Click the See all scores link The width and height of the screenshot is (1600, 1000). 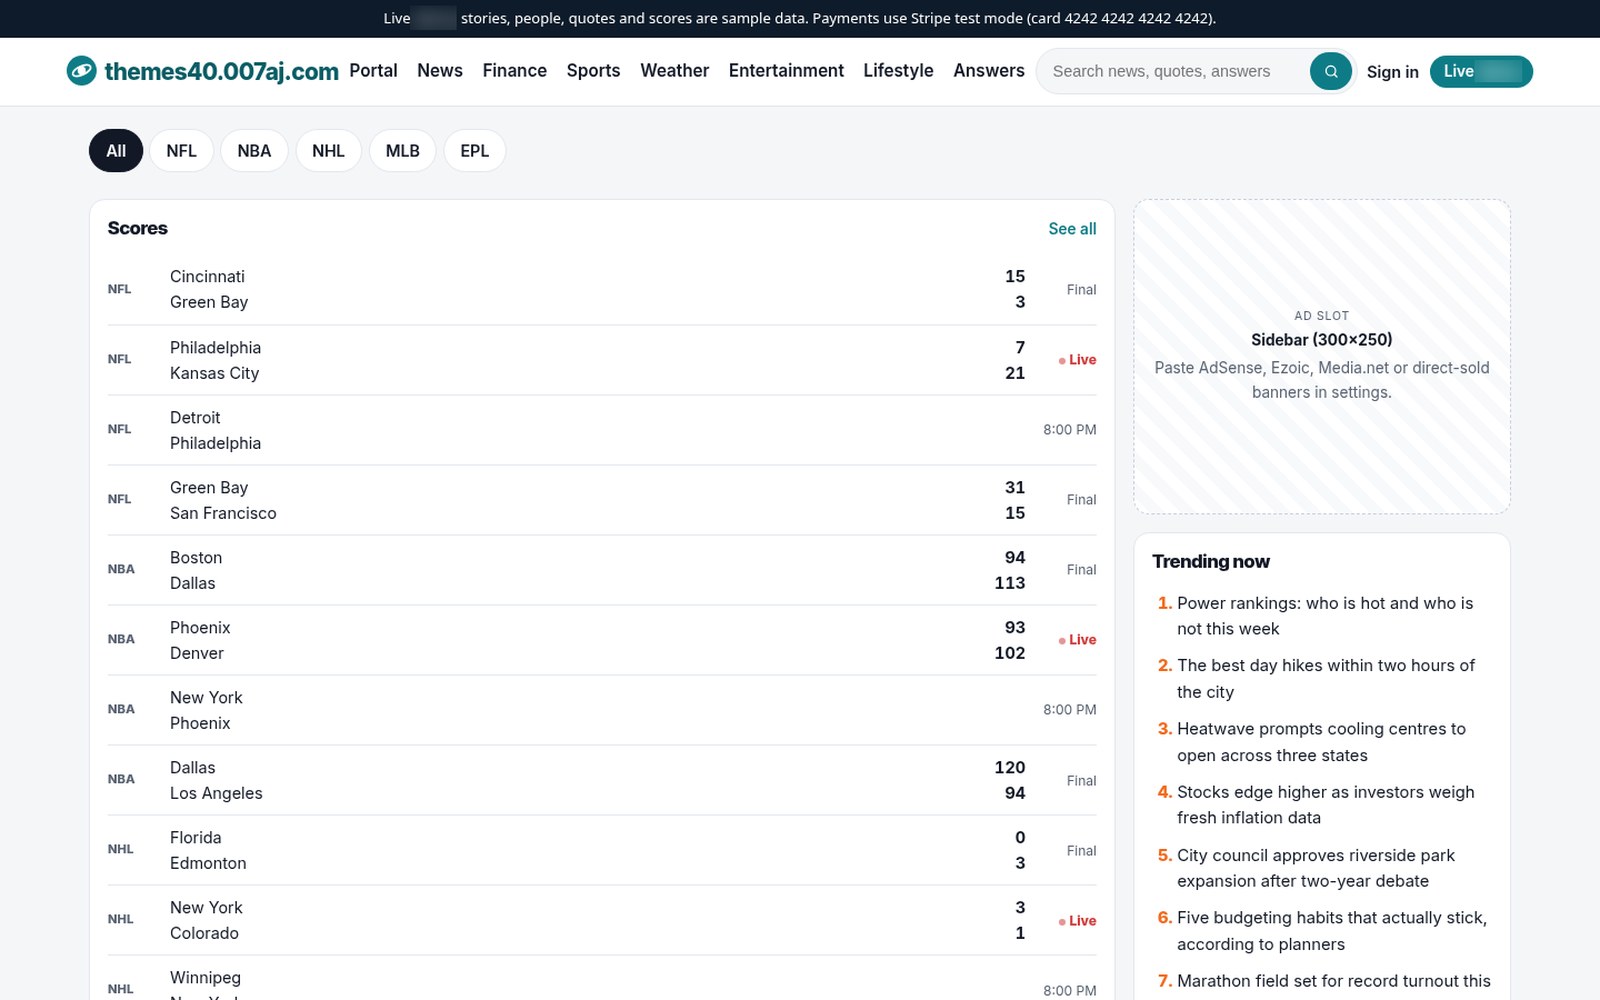(1072, 229)
